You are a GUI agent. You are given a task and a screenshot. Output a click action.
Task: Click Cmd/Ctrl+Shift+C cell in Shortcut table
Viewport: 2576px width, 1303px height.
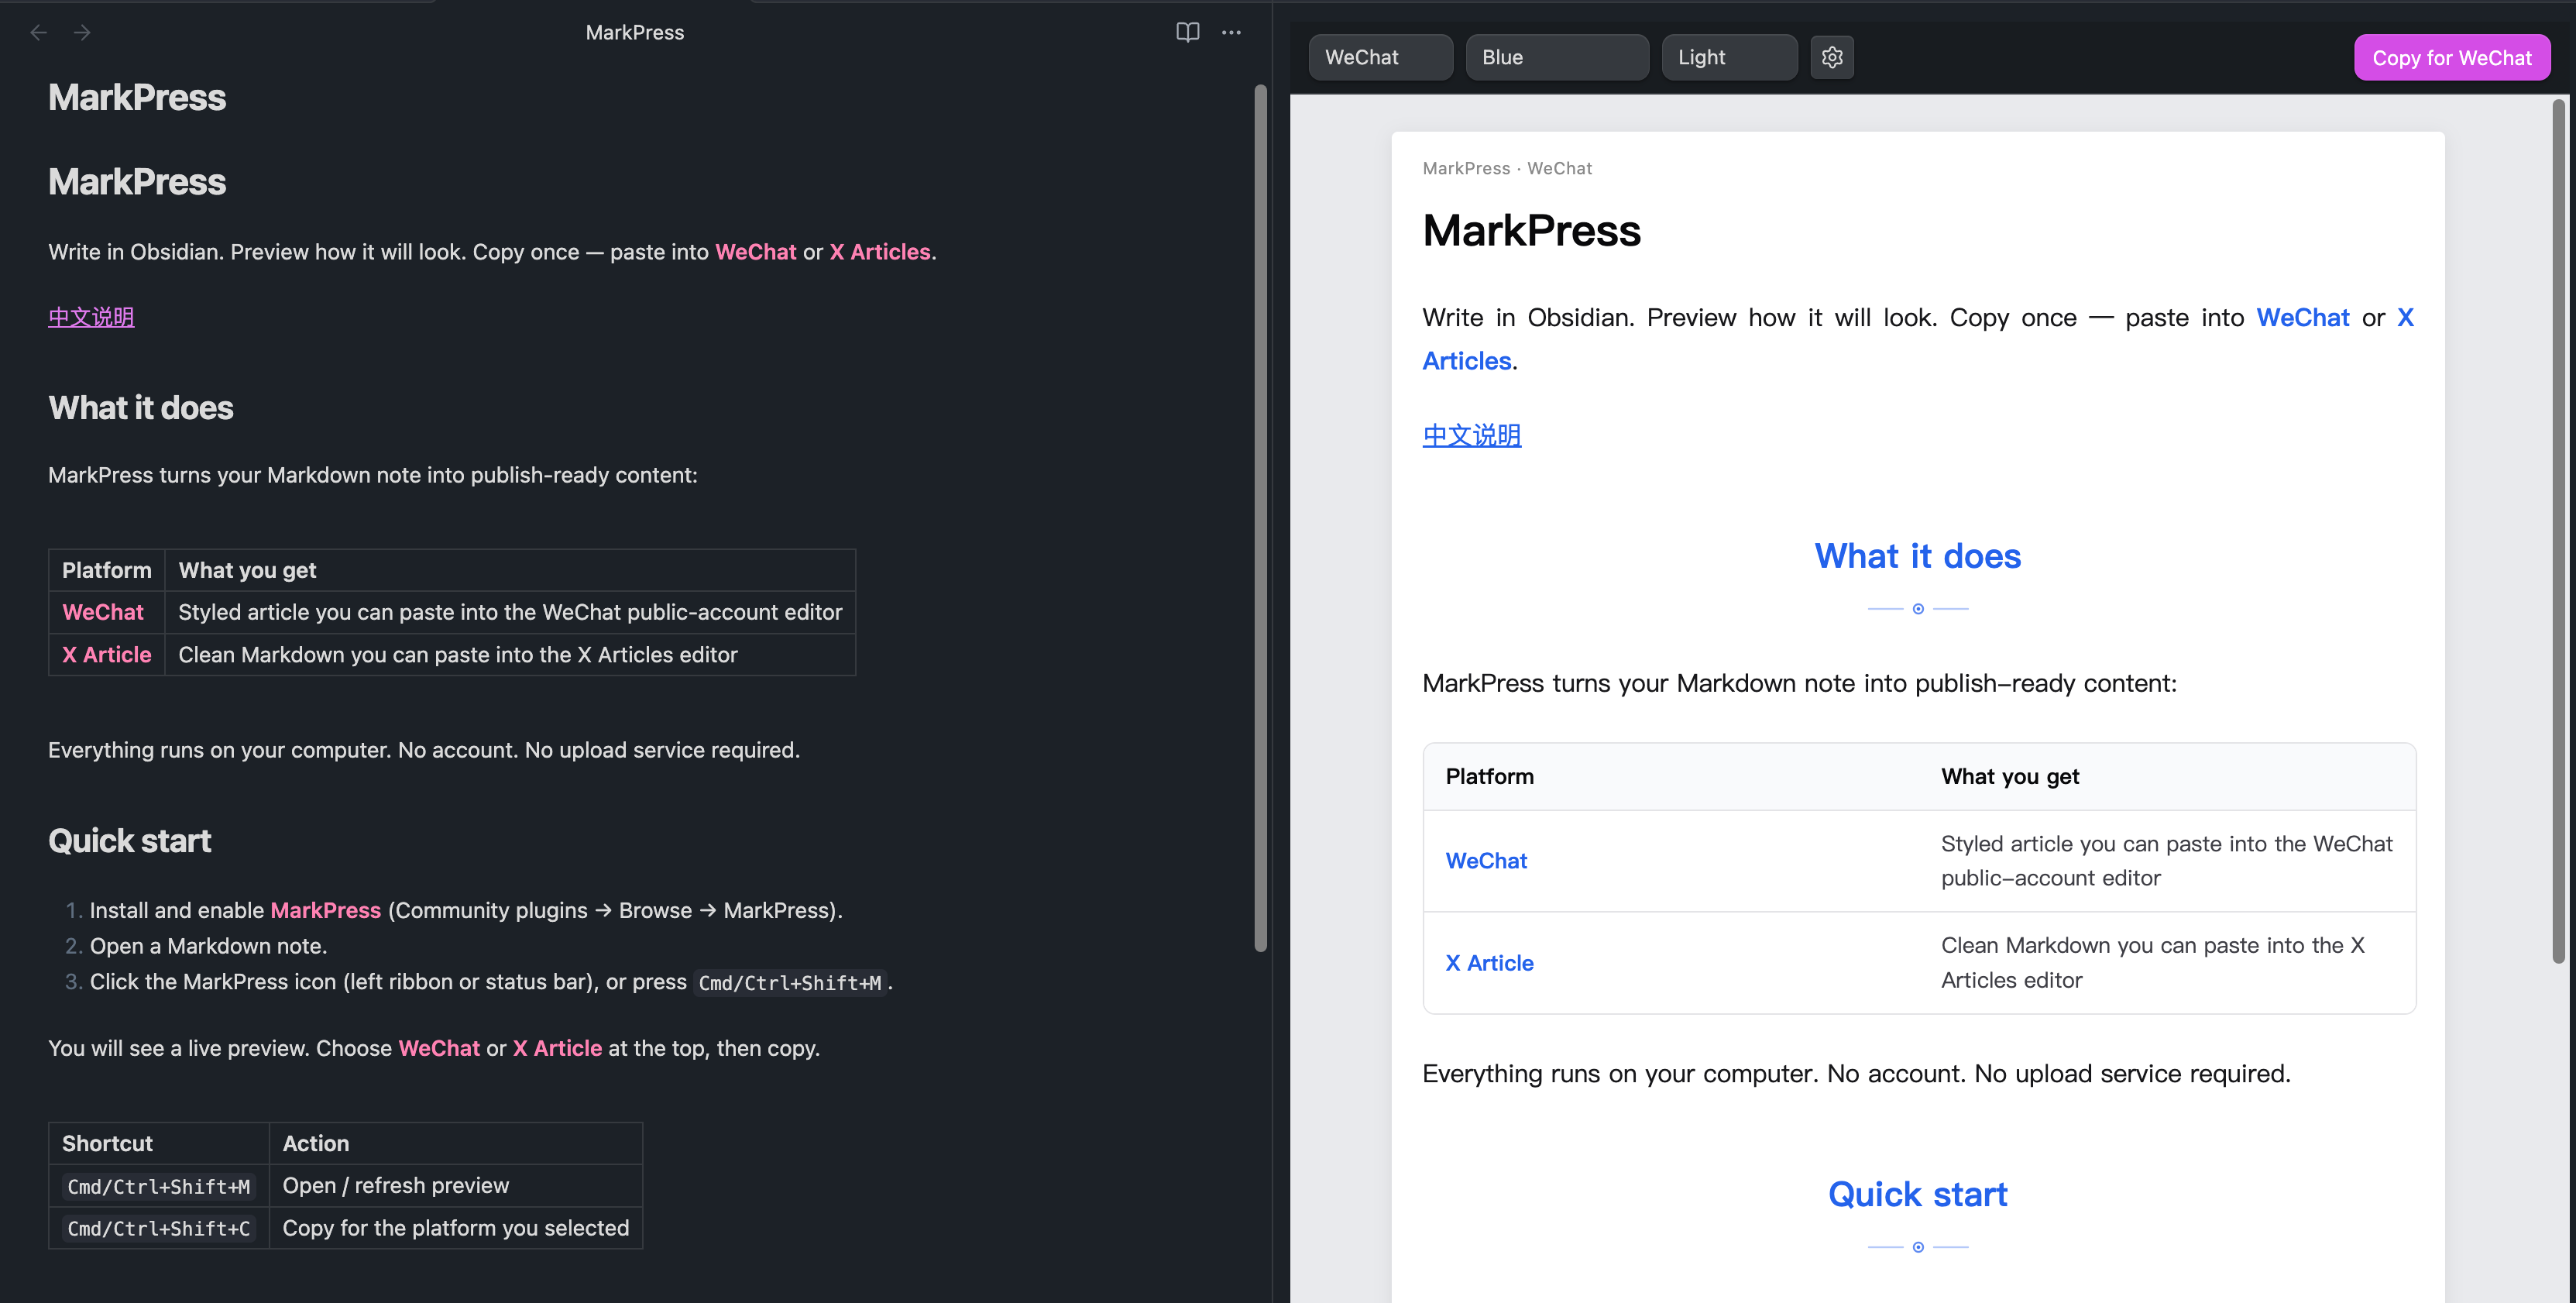click(159, 1228)
